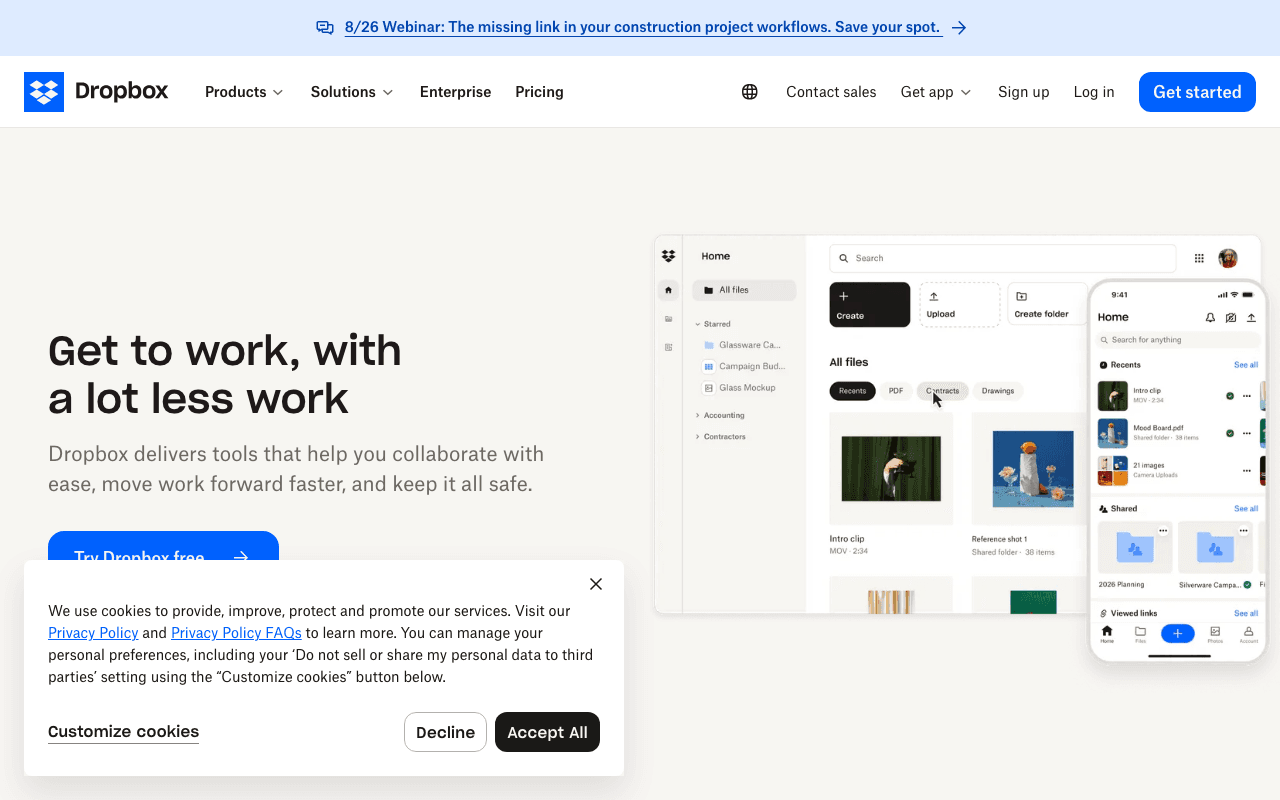Click the chat icon in the webinar banner
The image size is (1280, 800).
coord(325,28)
